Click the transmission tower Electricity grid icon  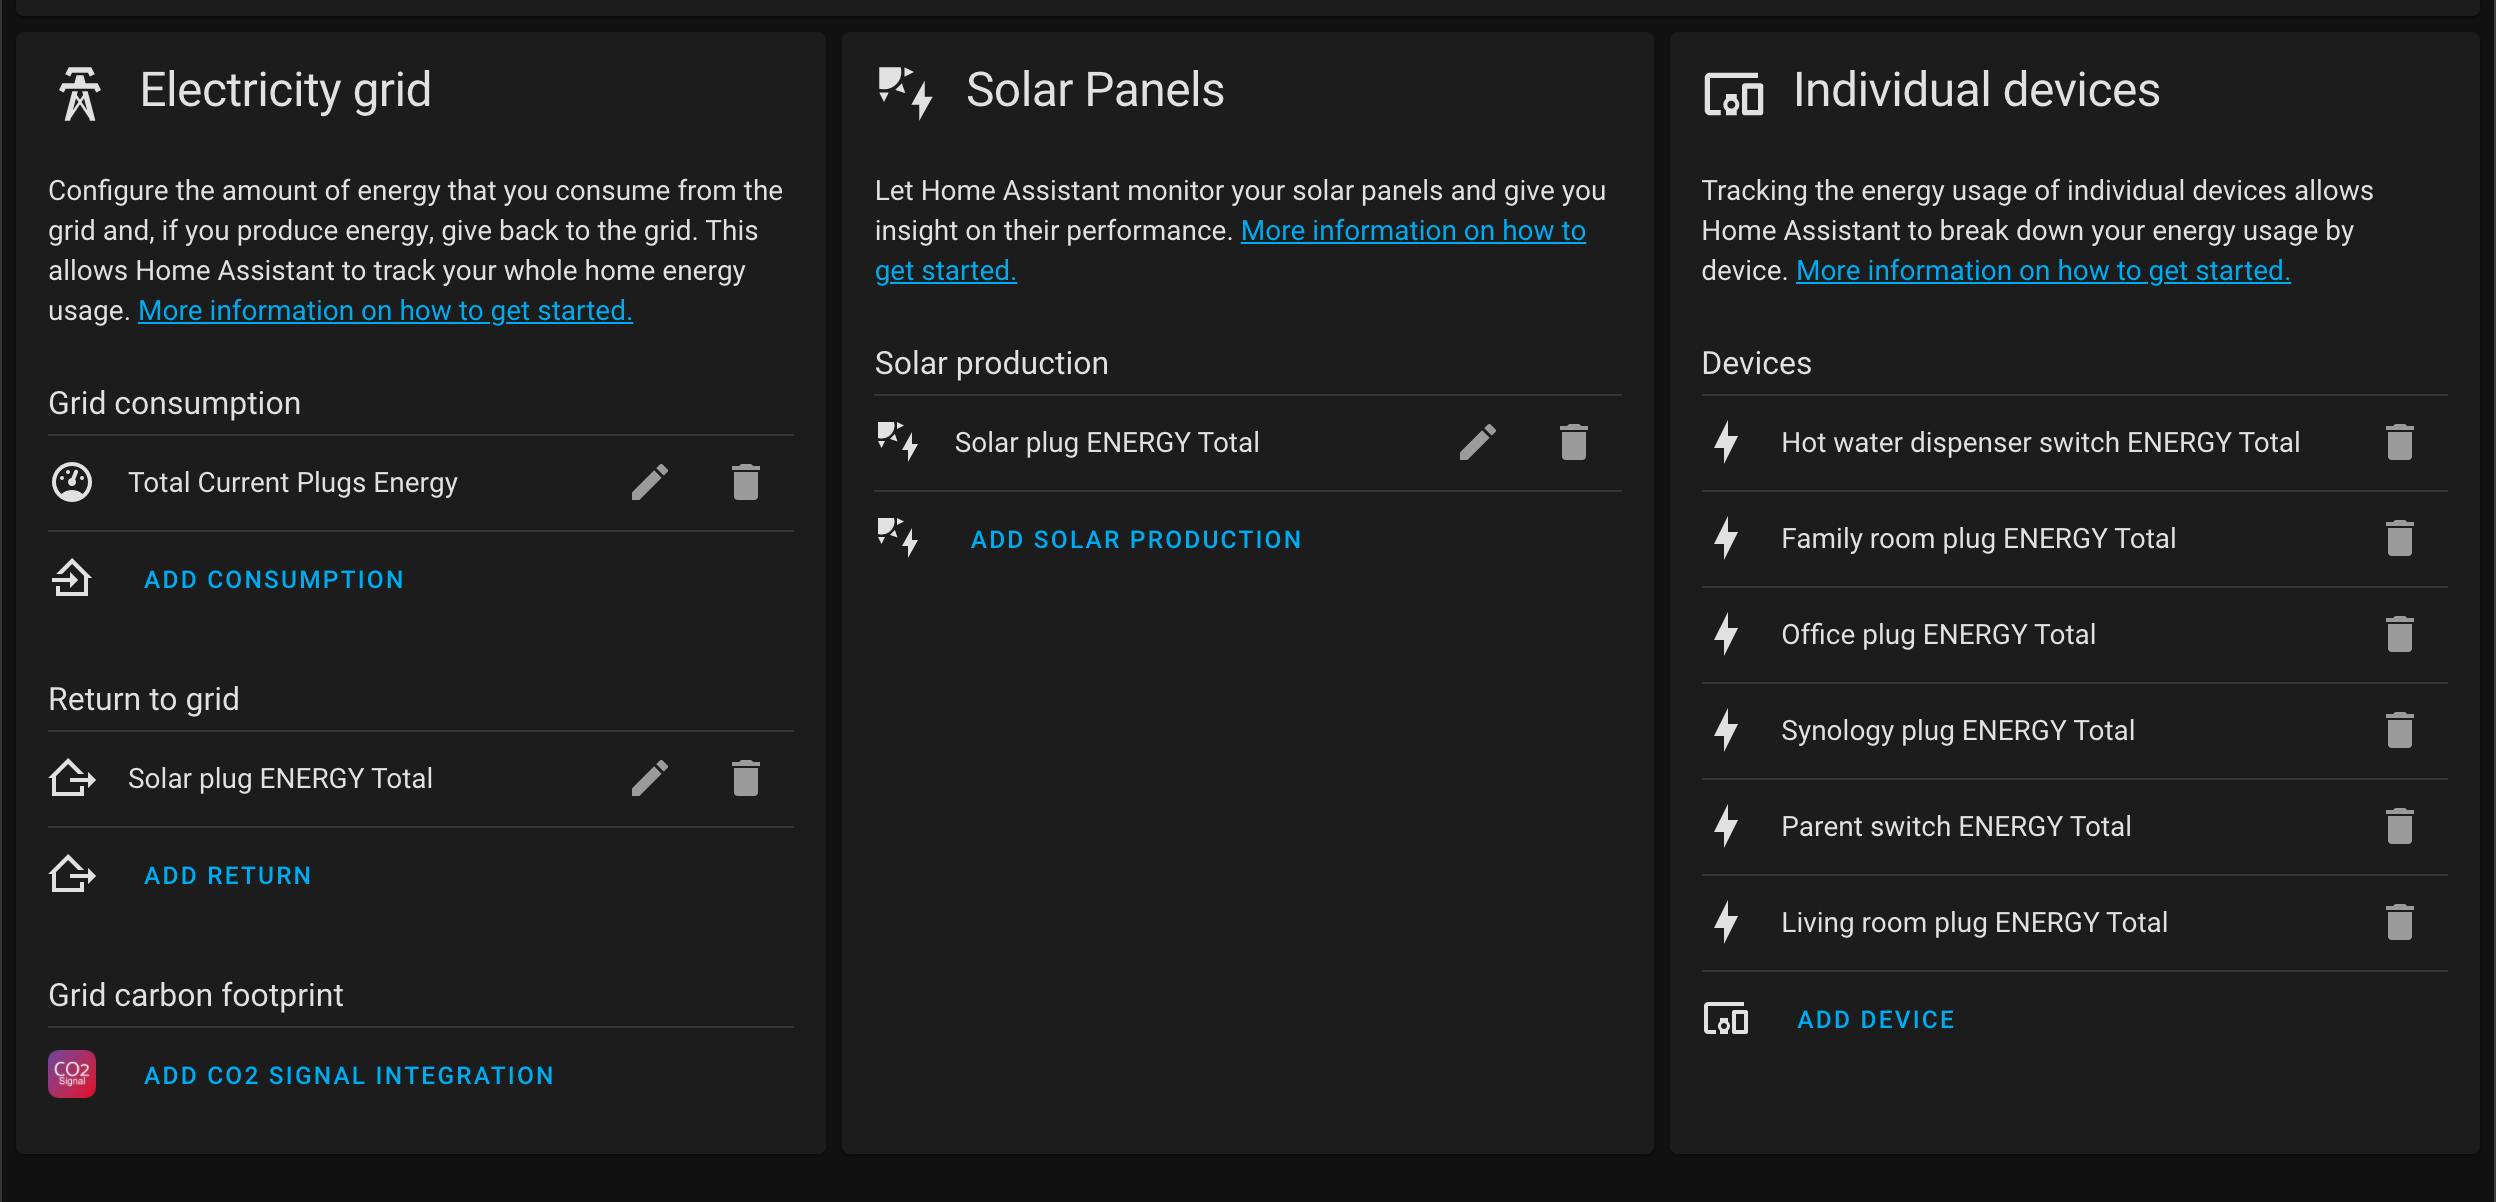pyautogui.click(x=80, y=94)
